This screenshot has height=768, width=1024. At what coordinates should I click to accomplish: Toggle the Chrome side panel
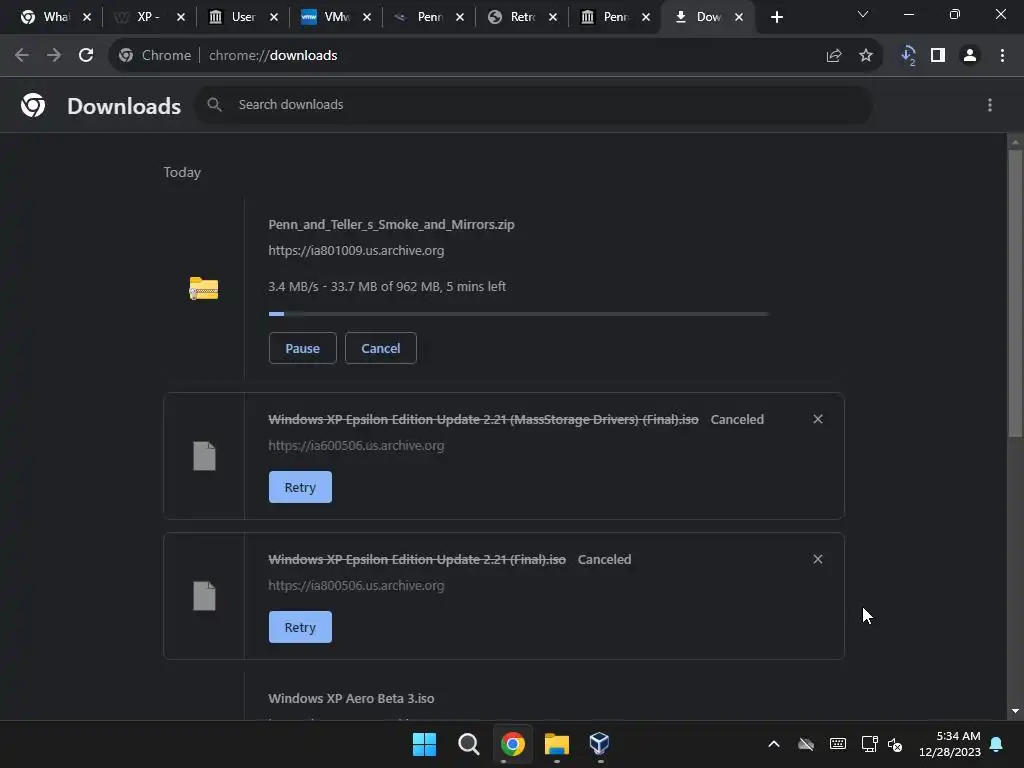click(938, 56)
